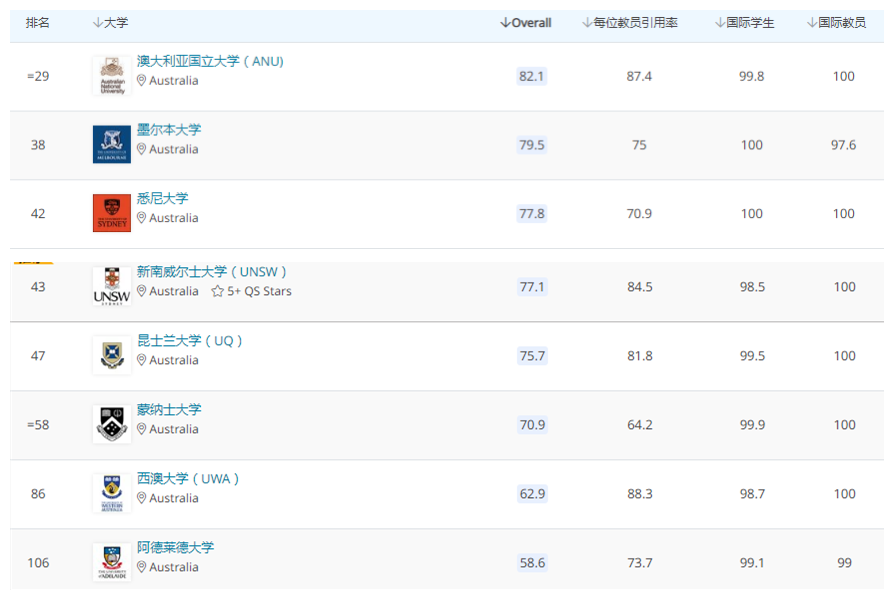Click the University of Sydney logo
The height and width of the screenshot is (600, 894).
(112, 213)
